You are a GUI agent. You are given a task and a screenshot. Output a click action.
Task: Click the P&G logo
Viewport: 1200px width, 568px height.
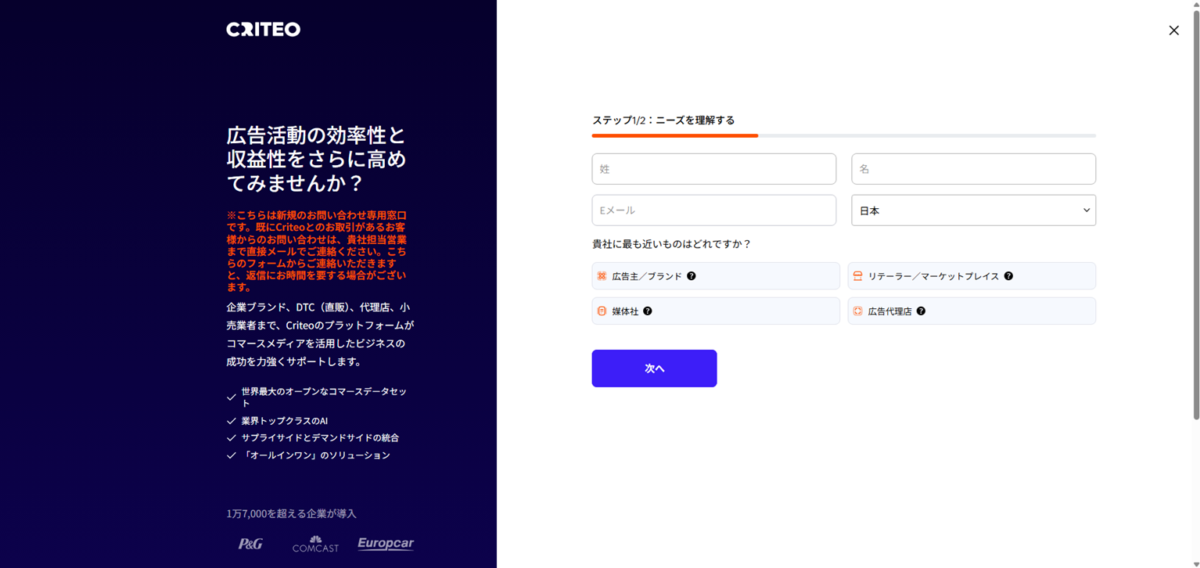[x=250, y=544]
